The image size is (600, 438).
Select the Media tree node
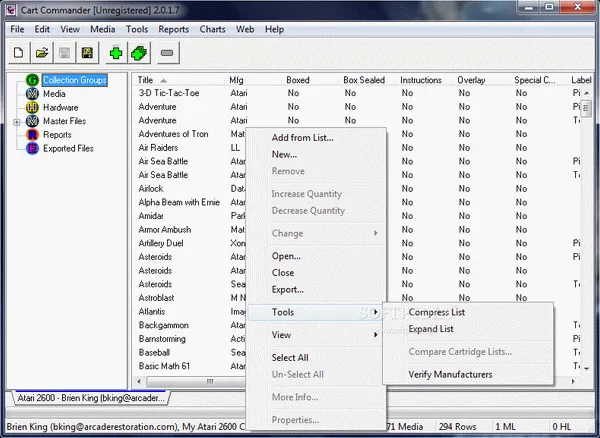54,94
